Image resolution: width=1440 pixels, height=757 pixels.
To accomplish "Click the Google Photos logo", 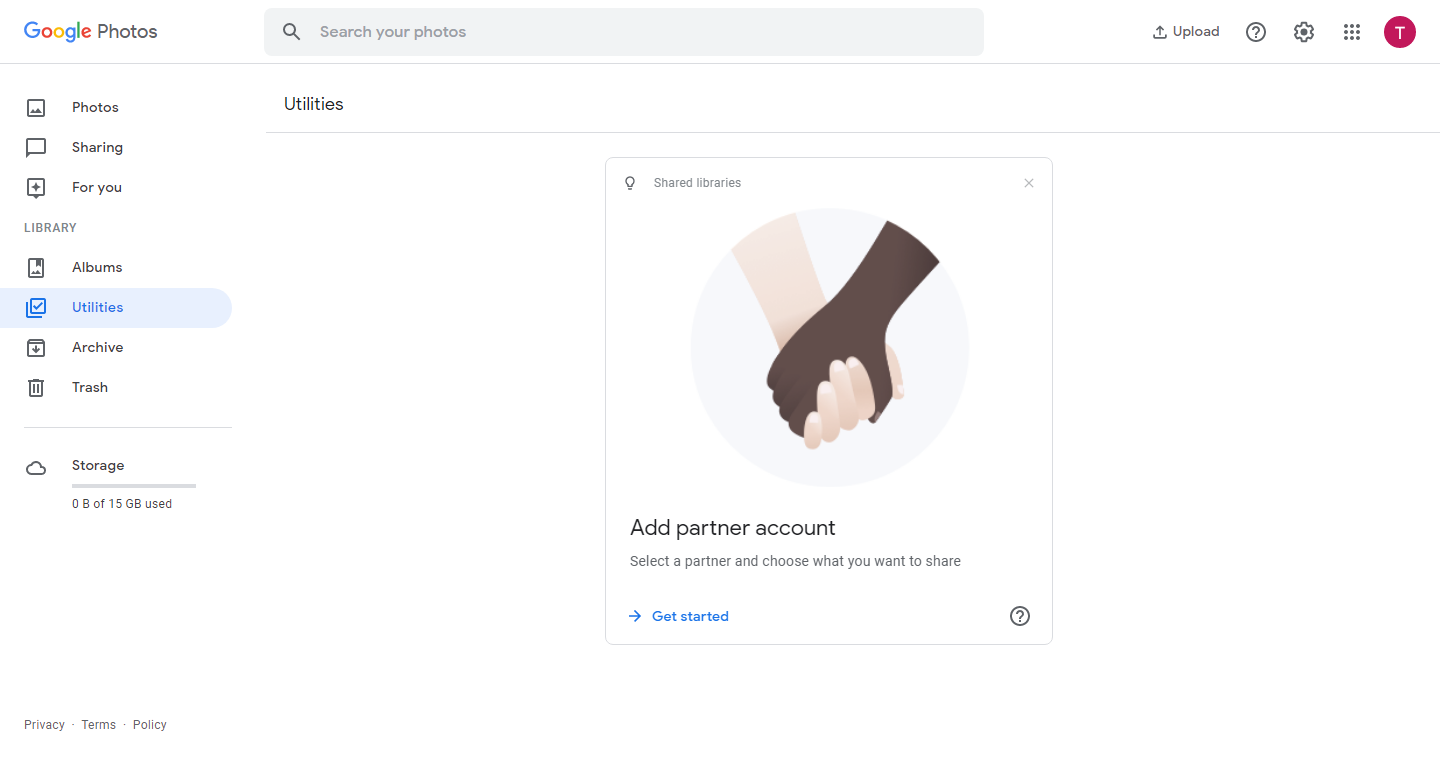I will [x=91, y=31].
